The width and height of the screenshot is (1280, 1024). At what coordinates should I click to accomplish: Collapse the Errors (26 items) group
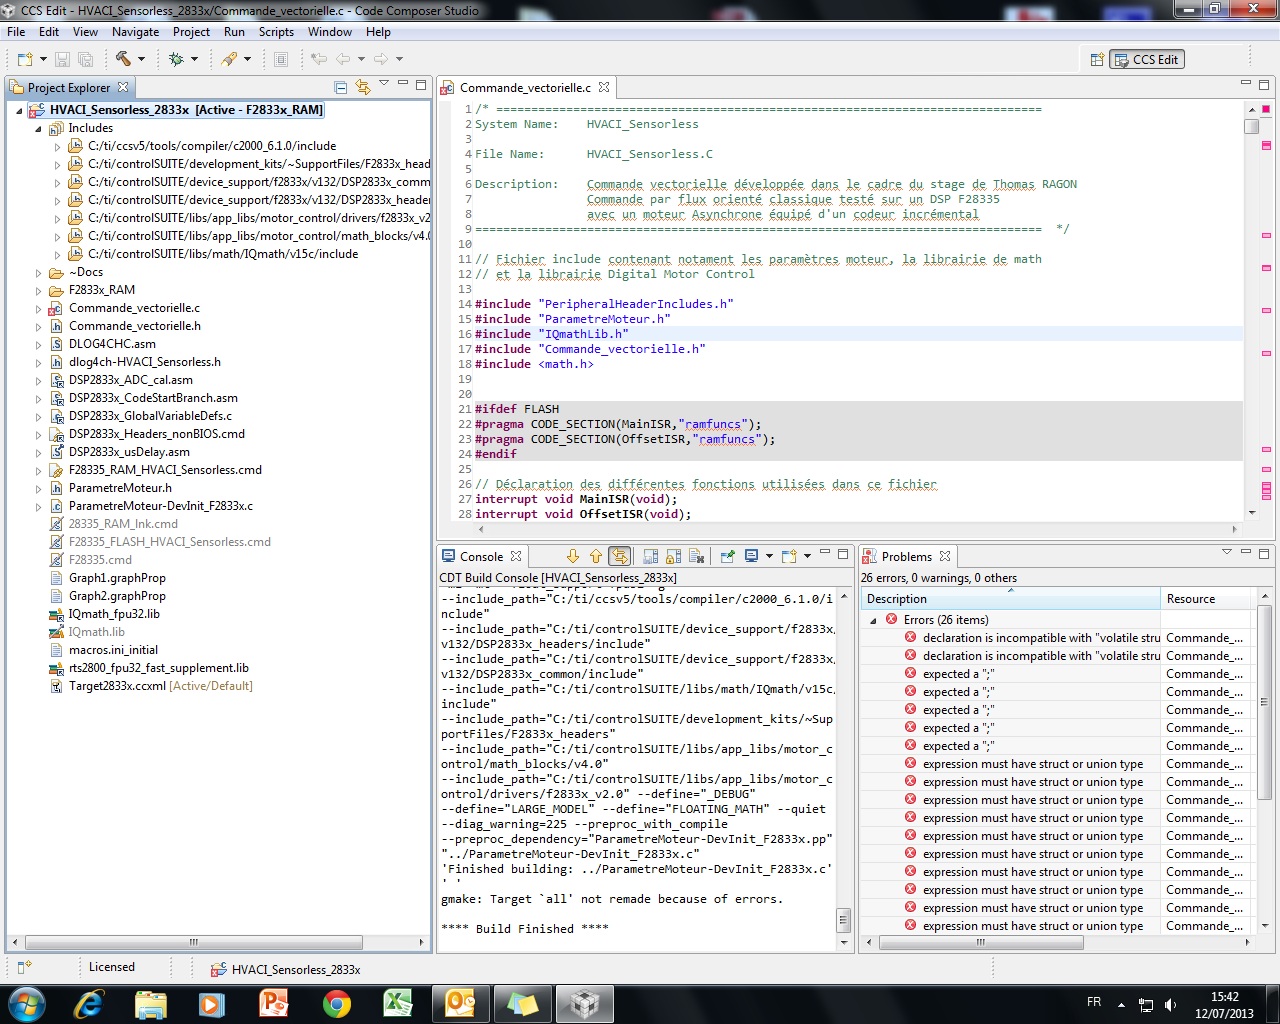point(875,619)
